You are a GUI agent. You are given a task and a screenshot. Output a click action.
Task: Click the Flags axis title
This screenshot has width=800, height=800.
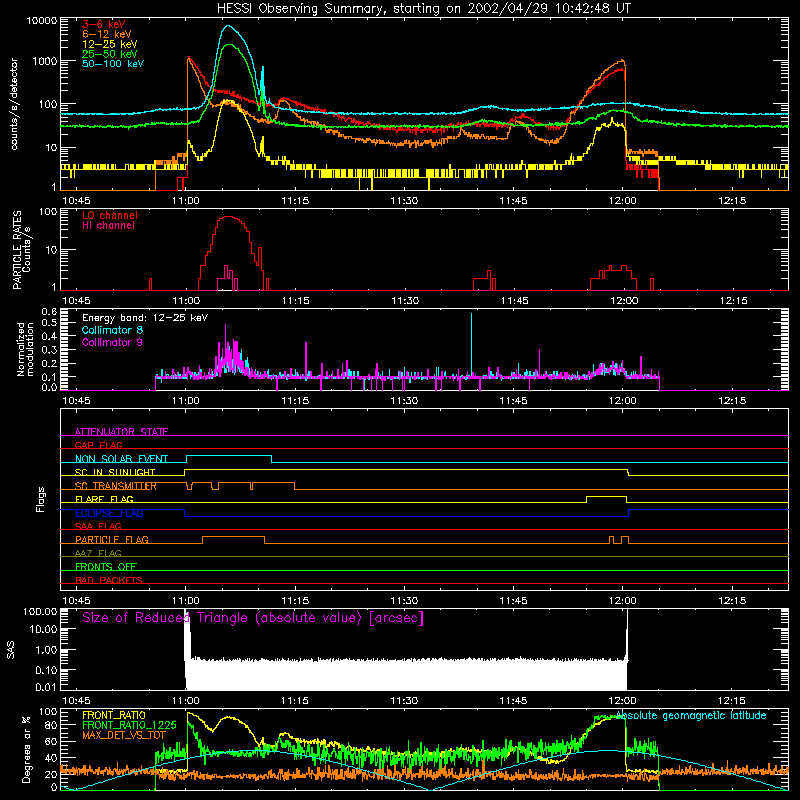pyautogui.click(x=41, y=499)
